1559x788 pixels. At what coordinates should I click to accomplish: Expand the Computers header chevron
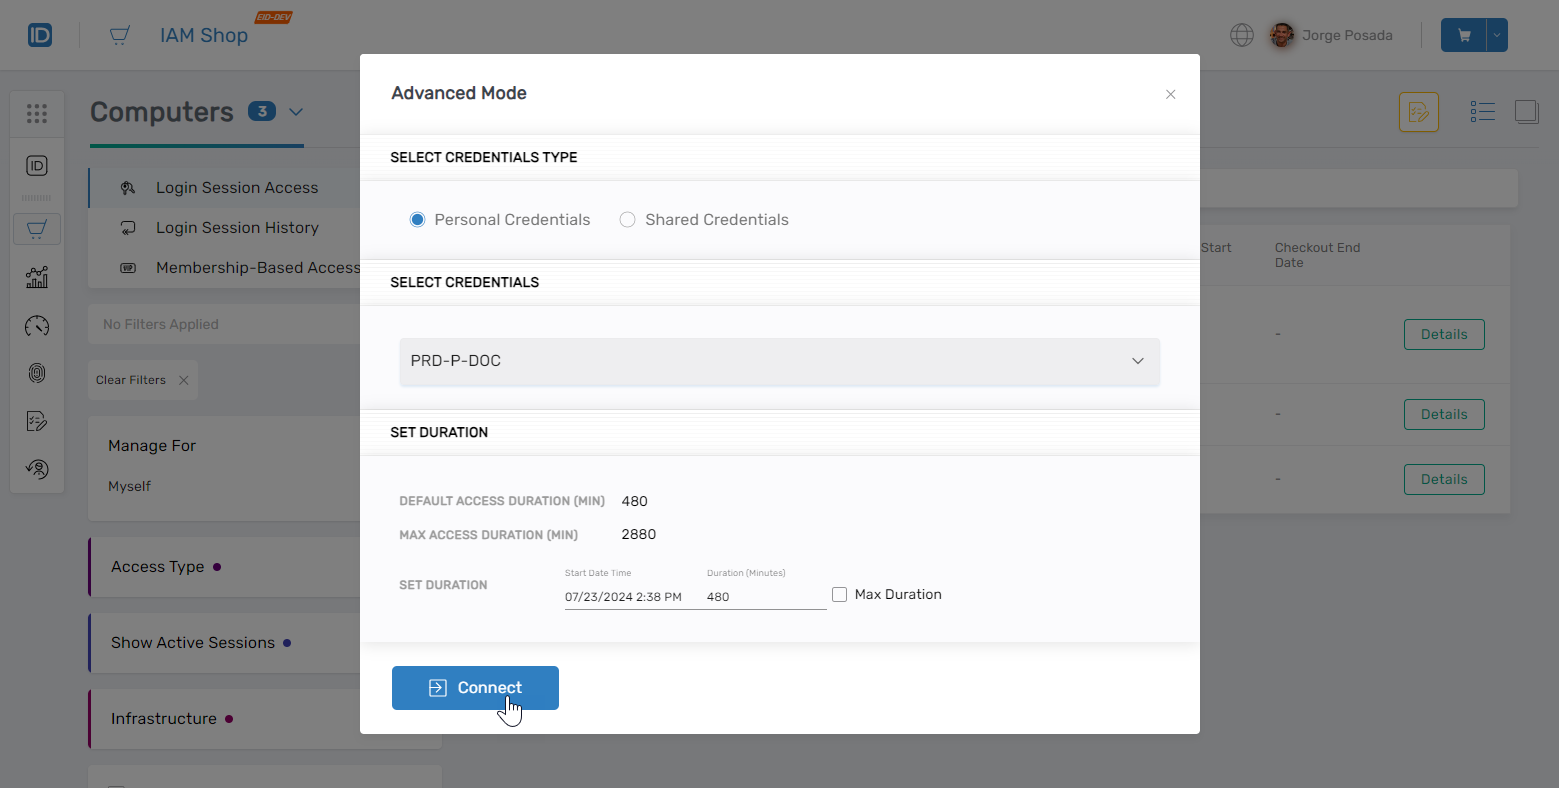[296, 112]
